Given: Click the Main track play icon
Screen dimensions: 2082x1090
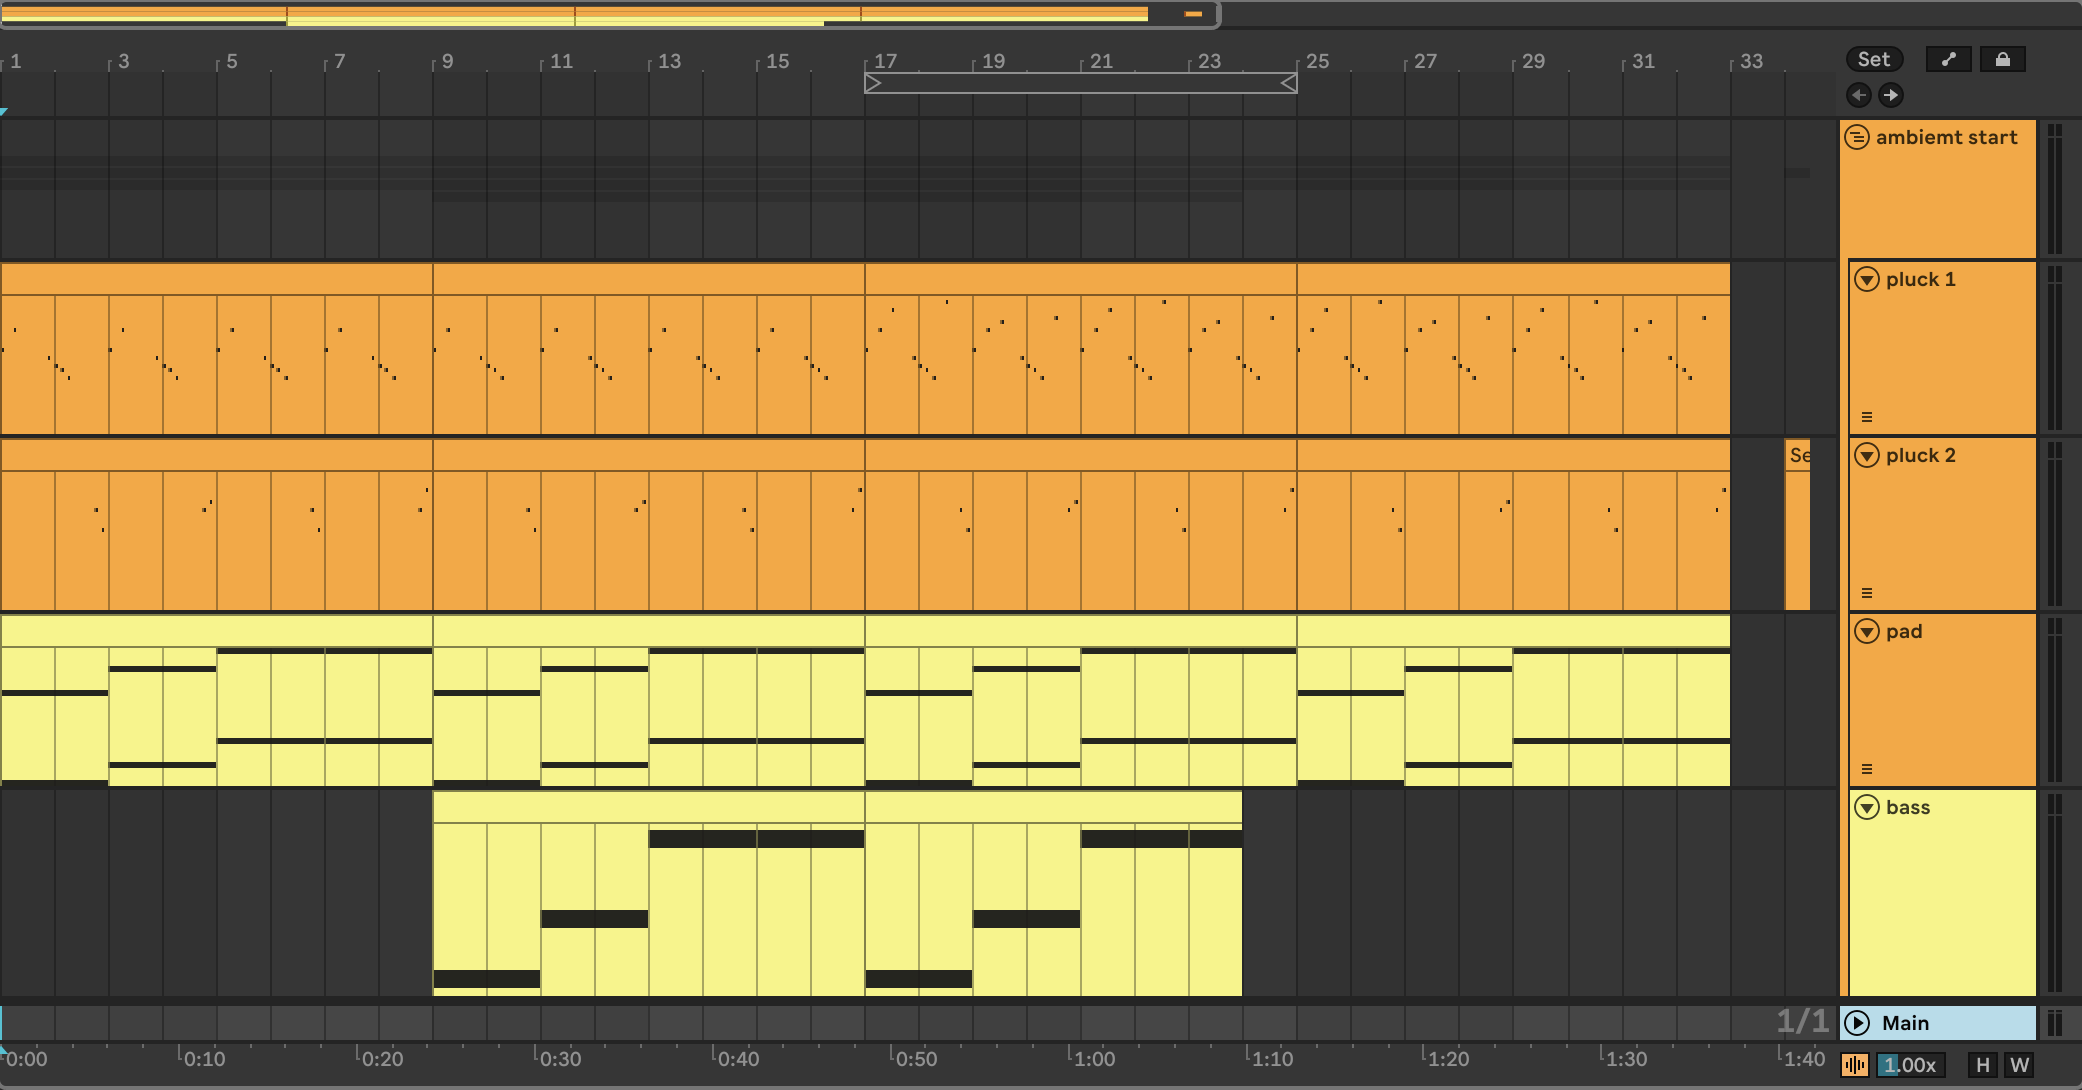Looking at the screenshot, I should coord(1857,1023).
